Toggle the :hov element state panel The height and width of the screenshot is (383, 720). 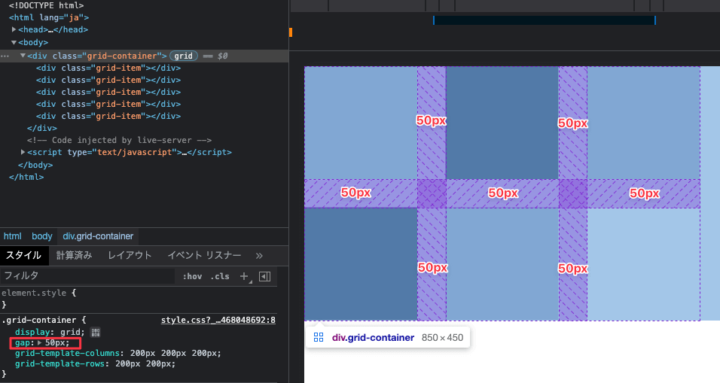click(x=192, y=276)
